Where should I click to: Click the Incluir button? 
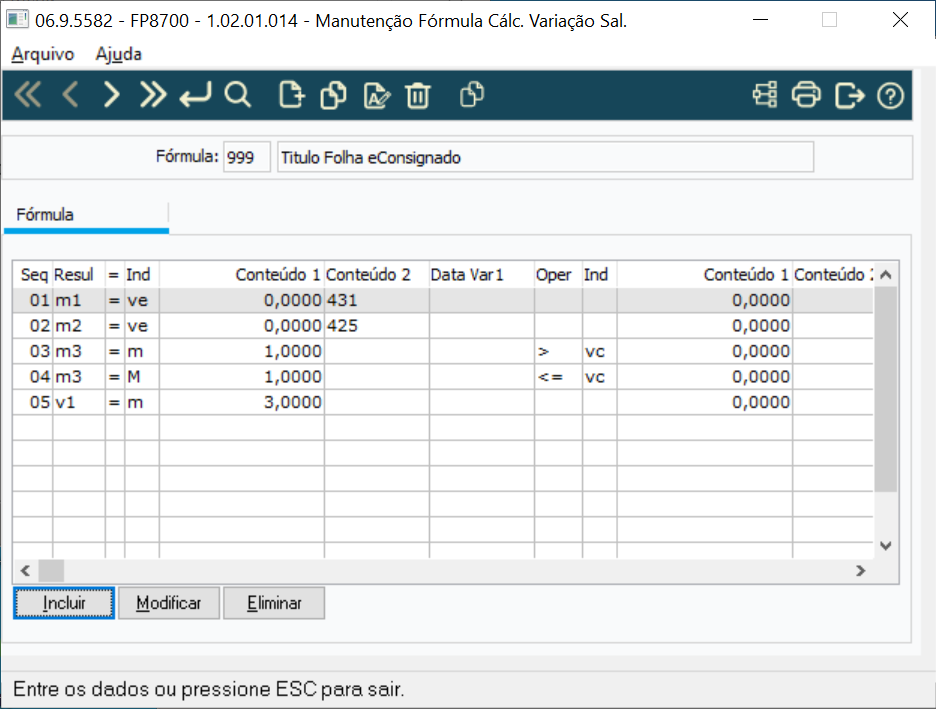click(64, 603)
